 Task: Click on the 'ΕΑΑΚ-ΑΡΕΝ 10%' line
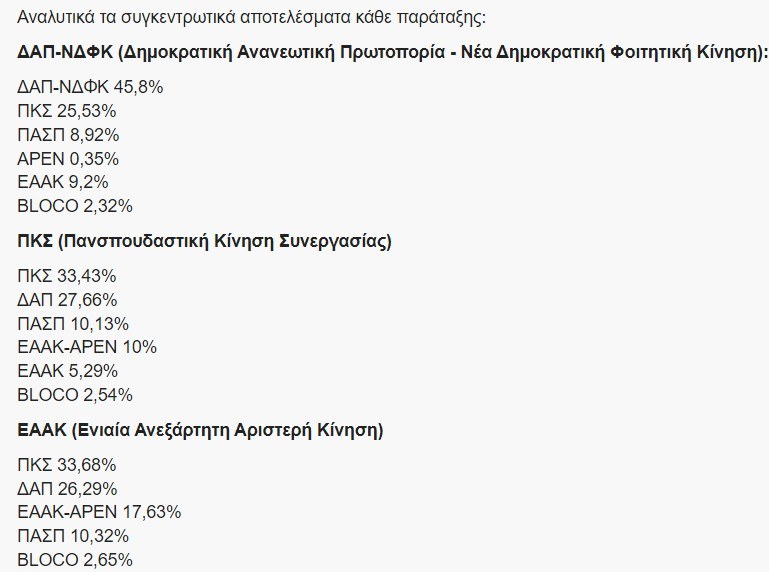[x=88, y=347]
